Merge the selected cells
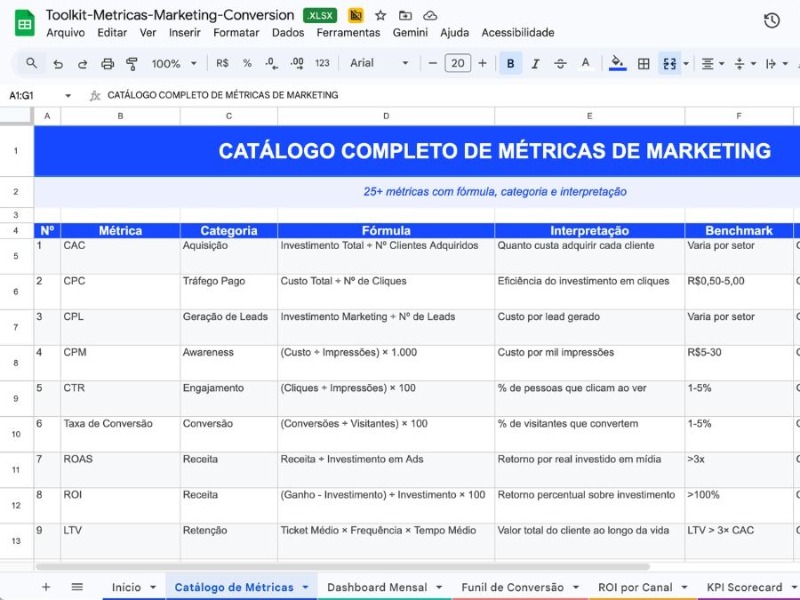 click(667, 63)
